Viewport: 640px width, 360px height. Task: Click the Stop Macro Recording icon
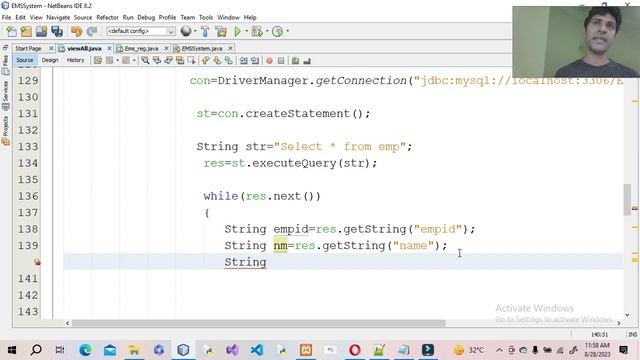[x=281, y=61]
